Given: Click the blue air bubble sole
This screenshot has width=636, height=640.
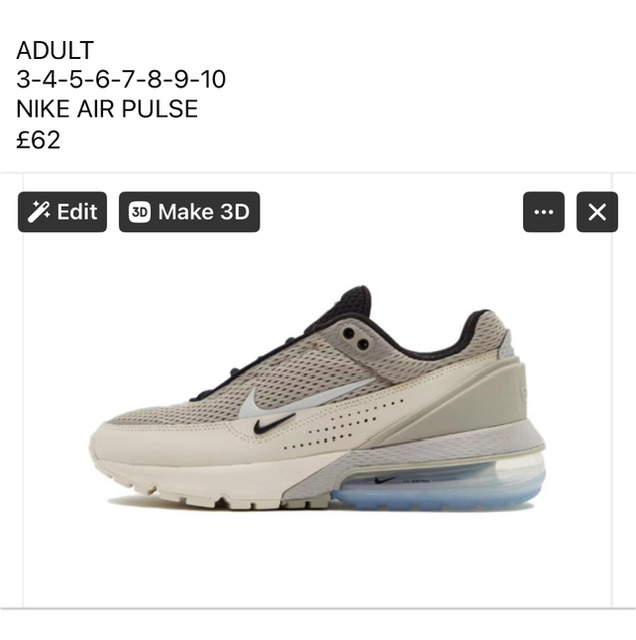Looking at the screenshot, I should pos(439,488).
